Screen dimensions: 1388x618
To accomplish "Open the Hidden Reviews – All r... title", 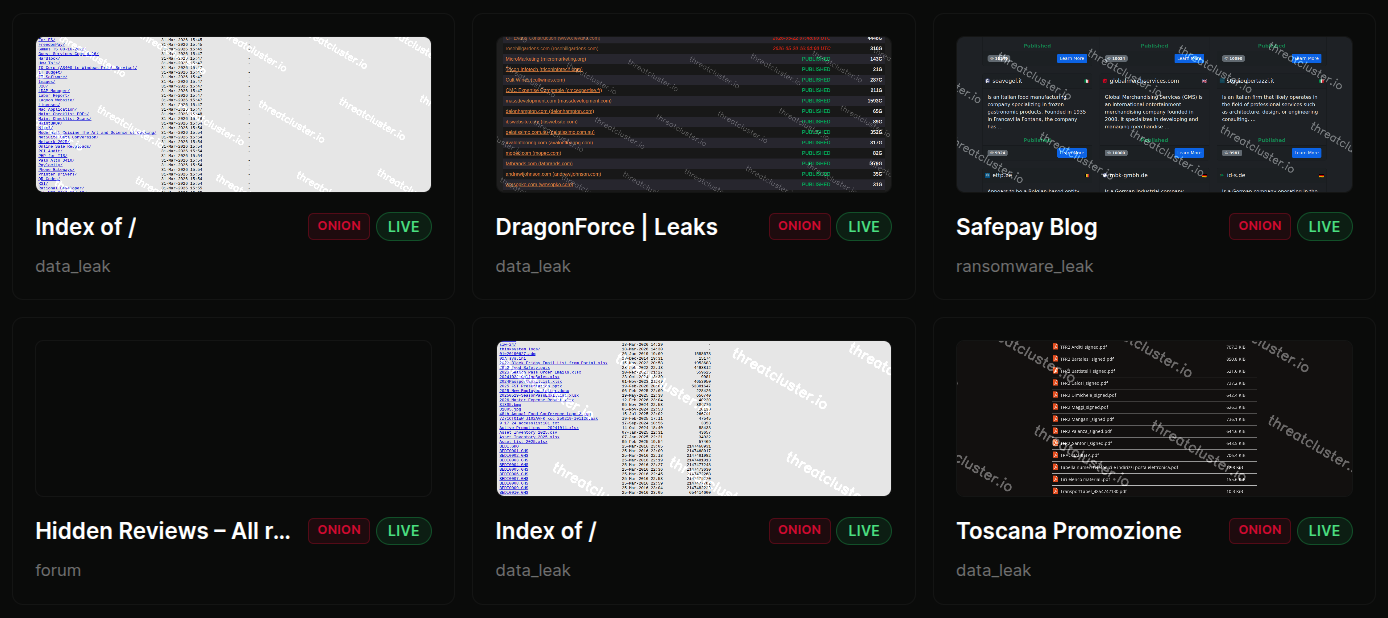I will tap(163, 531).
